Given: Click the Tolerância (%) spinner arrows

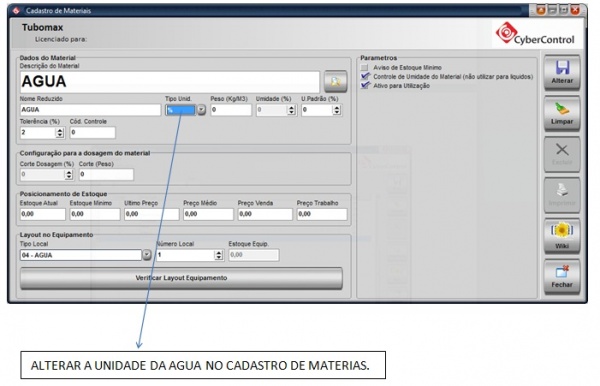Looking at the screenshot, I should (x=60, y=133).
